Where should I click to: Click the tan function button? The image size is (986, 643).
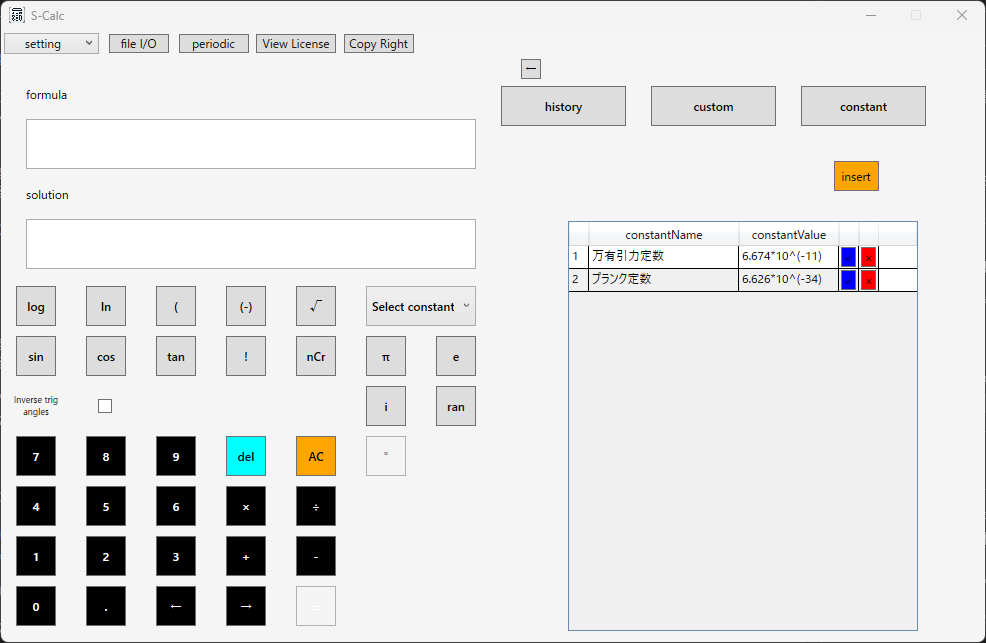pos(176,356)
